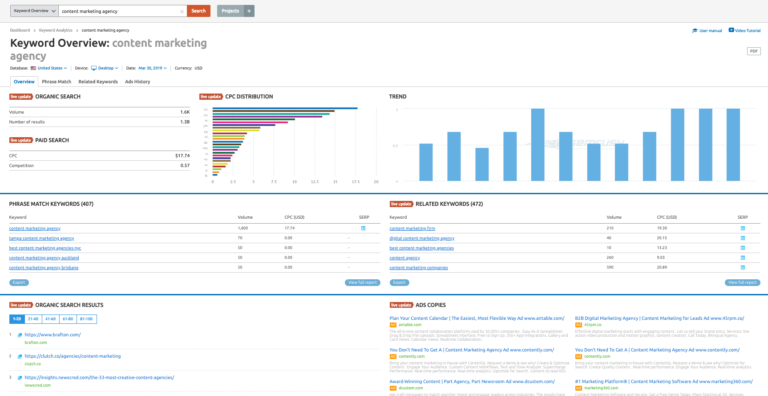Select the 41-60 results page tab
The height and width of the screenshot is (396, 768).
51,319
